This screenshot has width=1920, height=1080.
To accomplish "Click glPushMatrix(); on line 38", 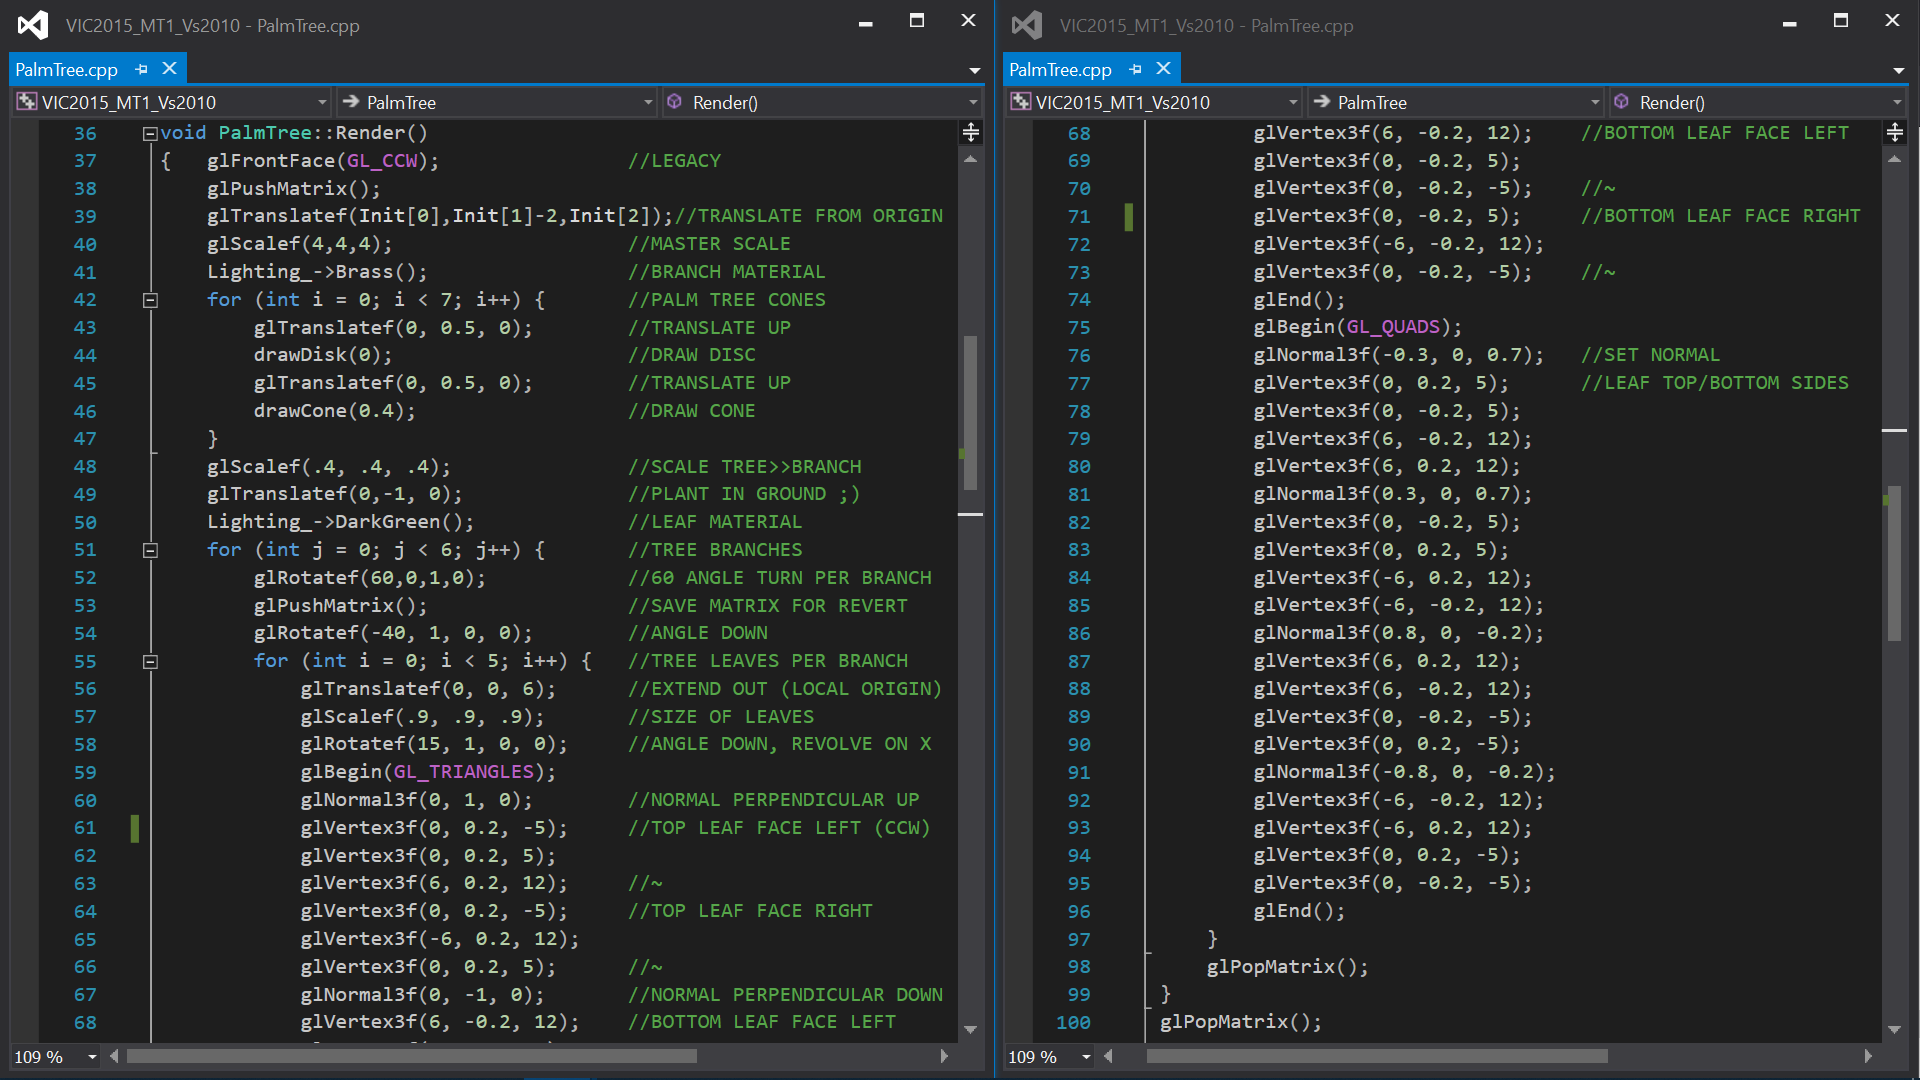I will point(294,189).
